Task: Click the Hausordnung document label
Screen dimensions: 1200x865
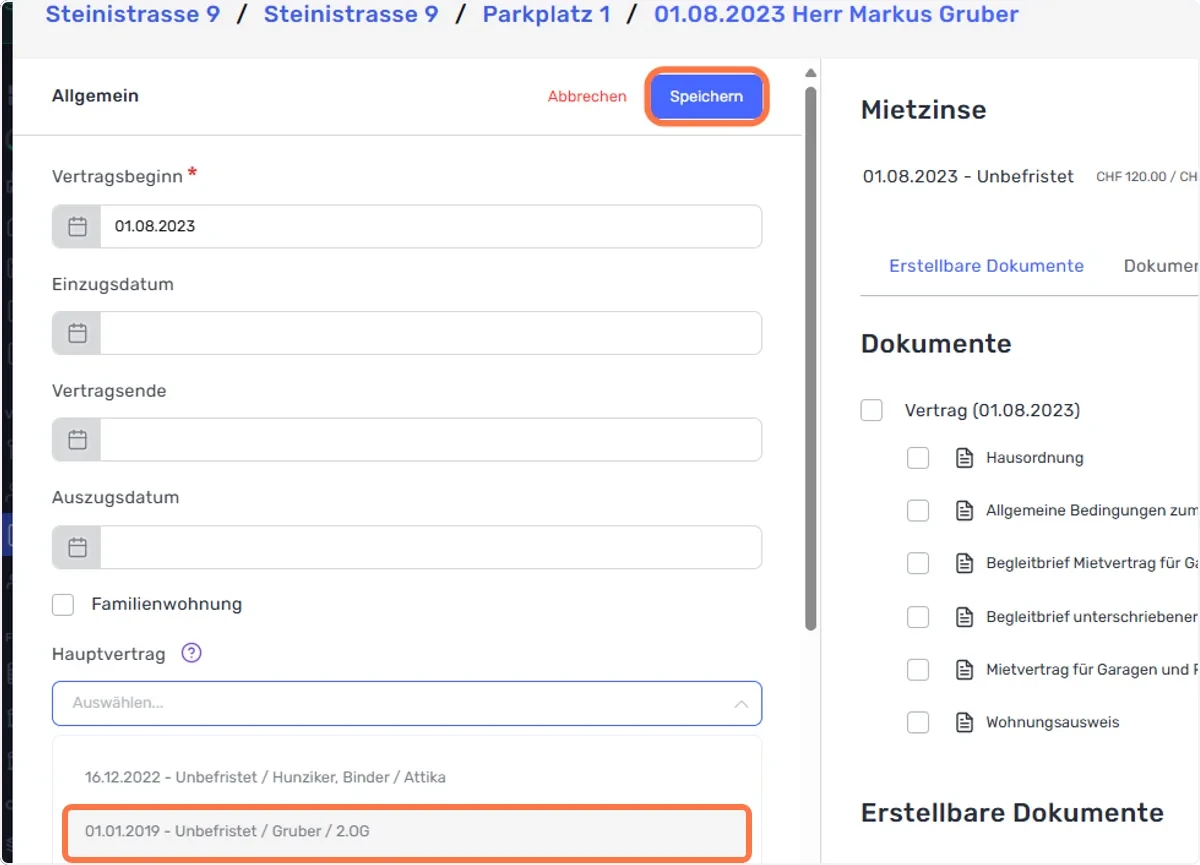Action: click(x=1035, y=458)
